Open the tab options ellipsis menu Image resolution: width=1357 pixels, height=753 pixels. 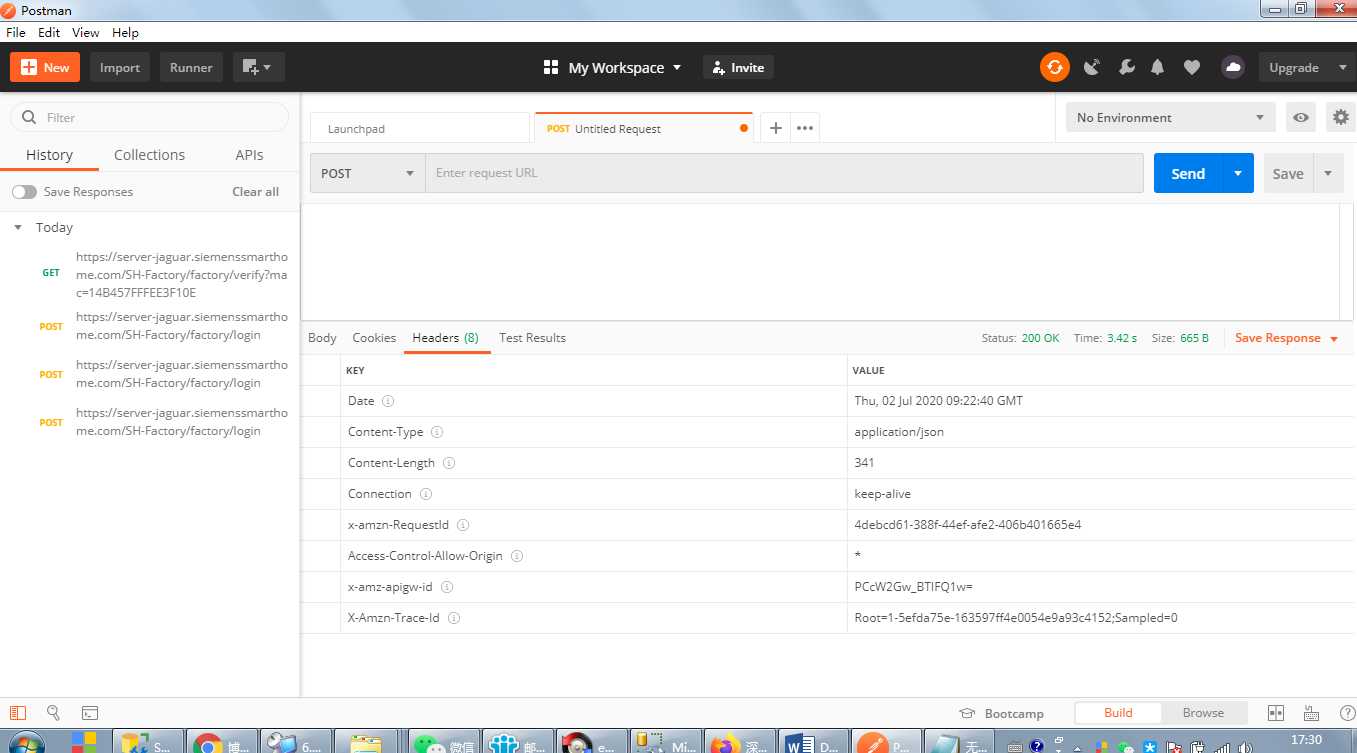[x=805, y=128]
